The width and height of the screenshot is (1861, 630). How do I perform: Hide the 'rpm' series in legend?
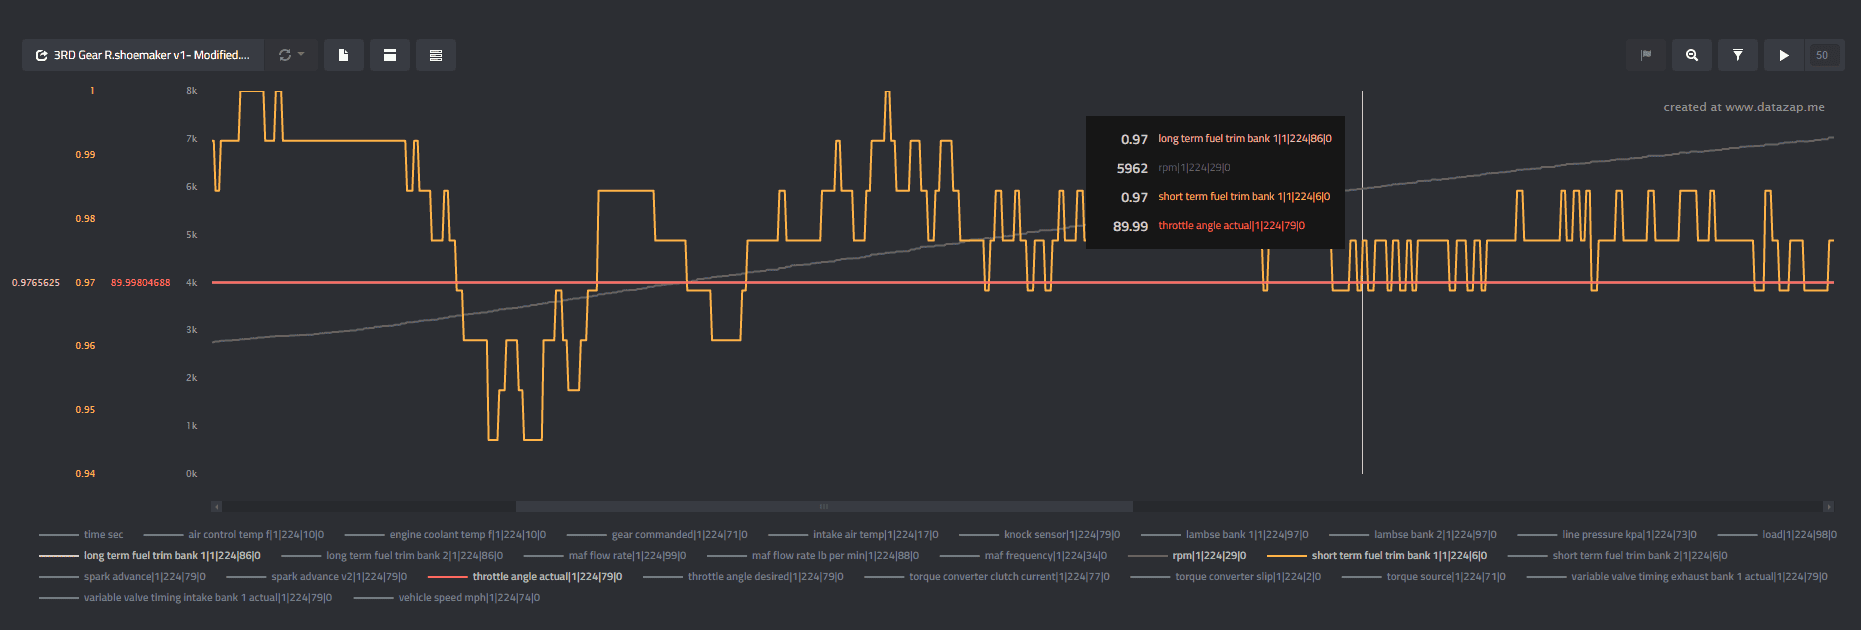(x=1187, y=556)
